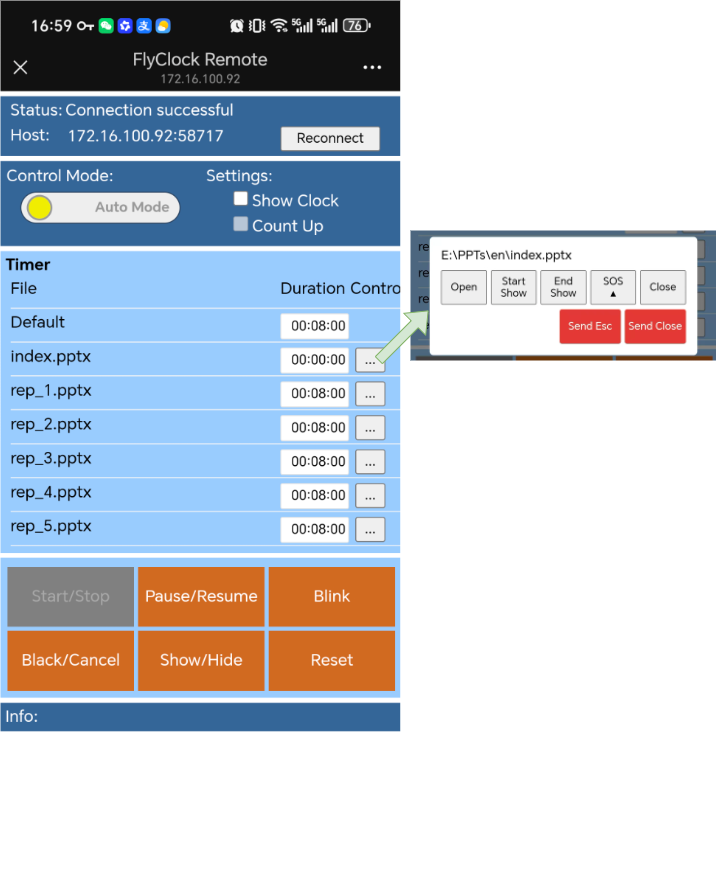Image resolution: width=716 pixels, height=886 pixels.
Task: Click the red Send Esc button
Action: [590, 327]
